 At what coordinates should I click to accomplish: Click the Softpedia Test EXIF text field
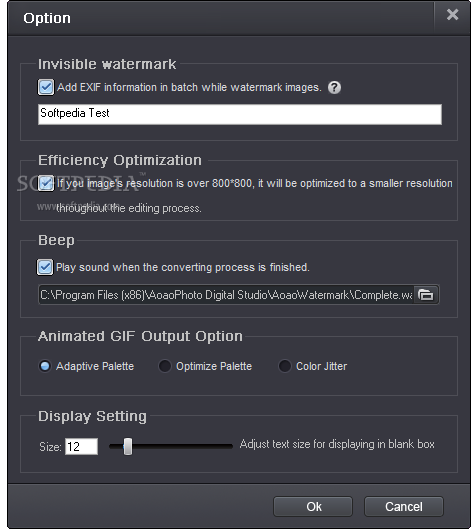point(240,114)
